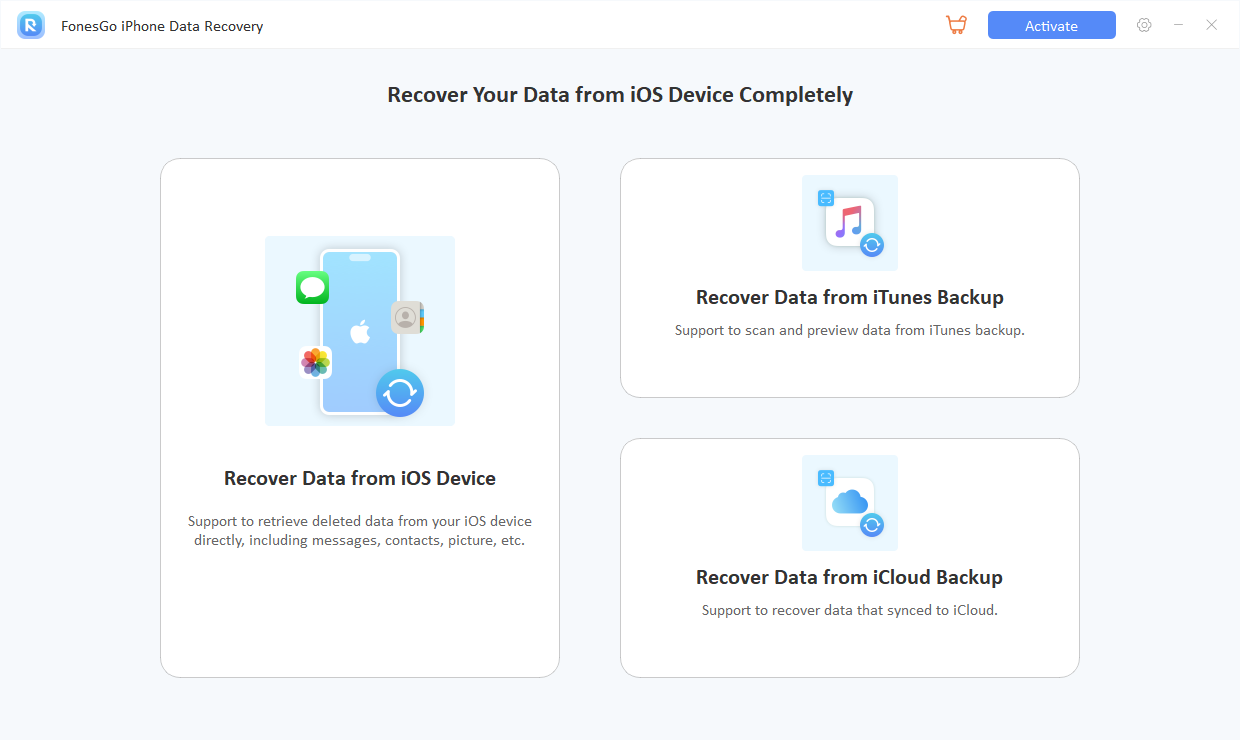Click the Contacts icon beside the phone illustration
Viewport: 1240px width, 740px height.
[x=406, y=317]
